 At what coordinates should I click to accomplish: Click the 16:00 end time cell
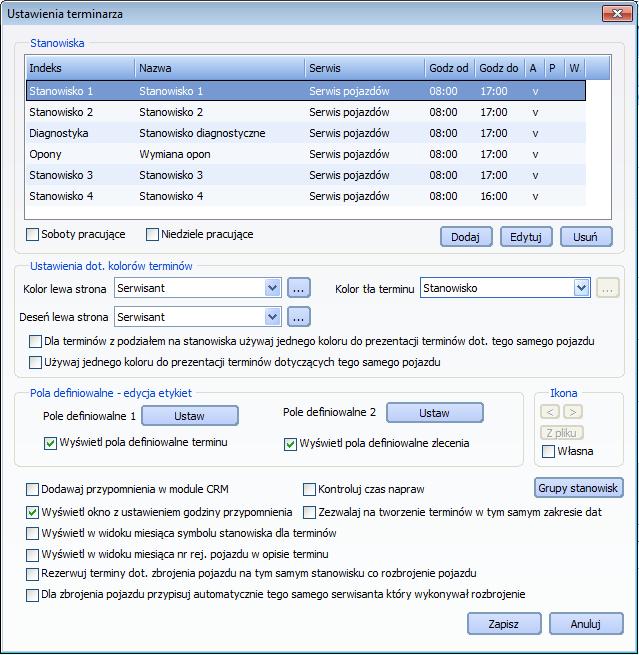click(494, 196)
